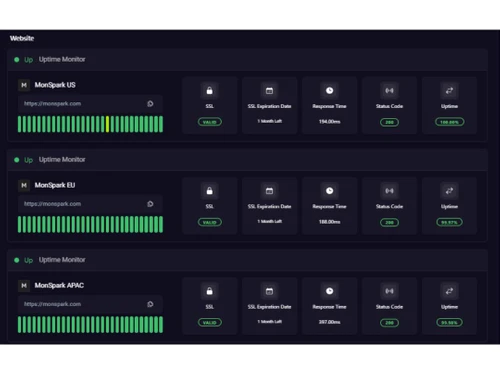Screen dimensions: 500x375
Task: Click the copy URL icon for MonSpark EU
Action: coord(150,204)
